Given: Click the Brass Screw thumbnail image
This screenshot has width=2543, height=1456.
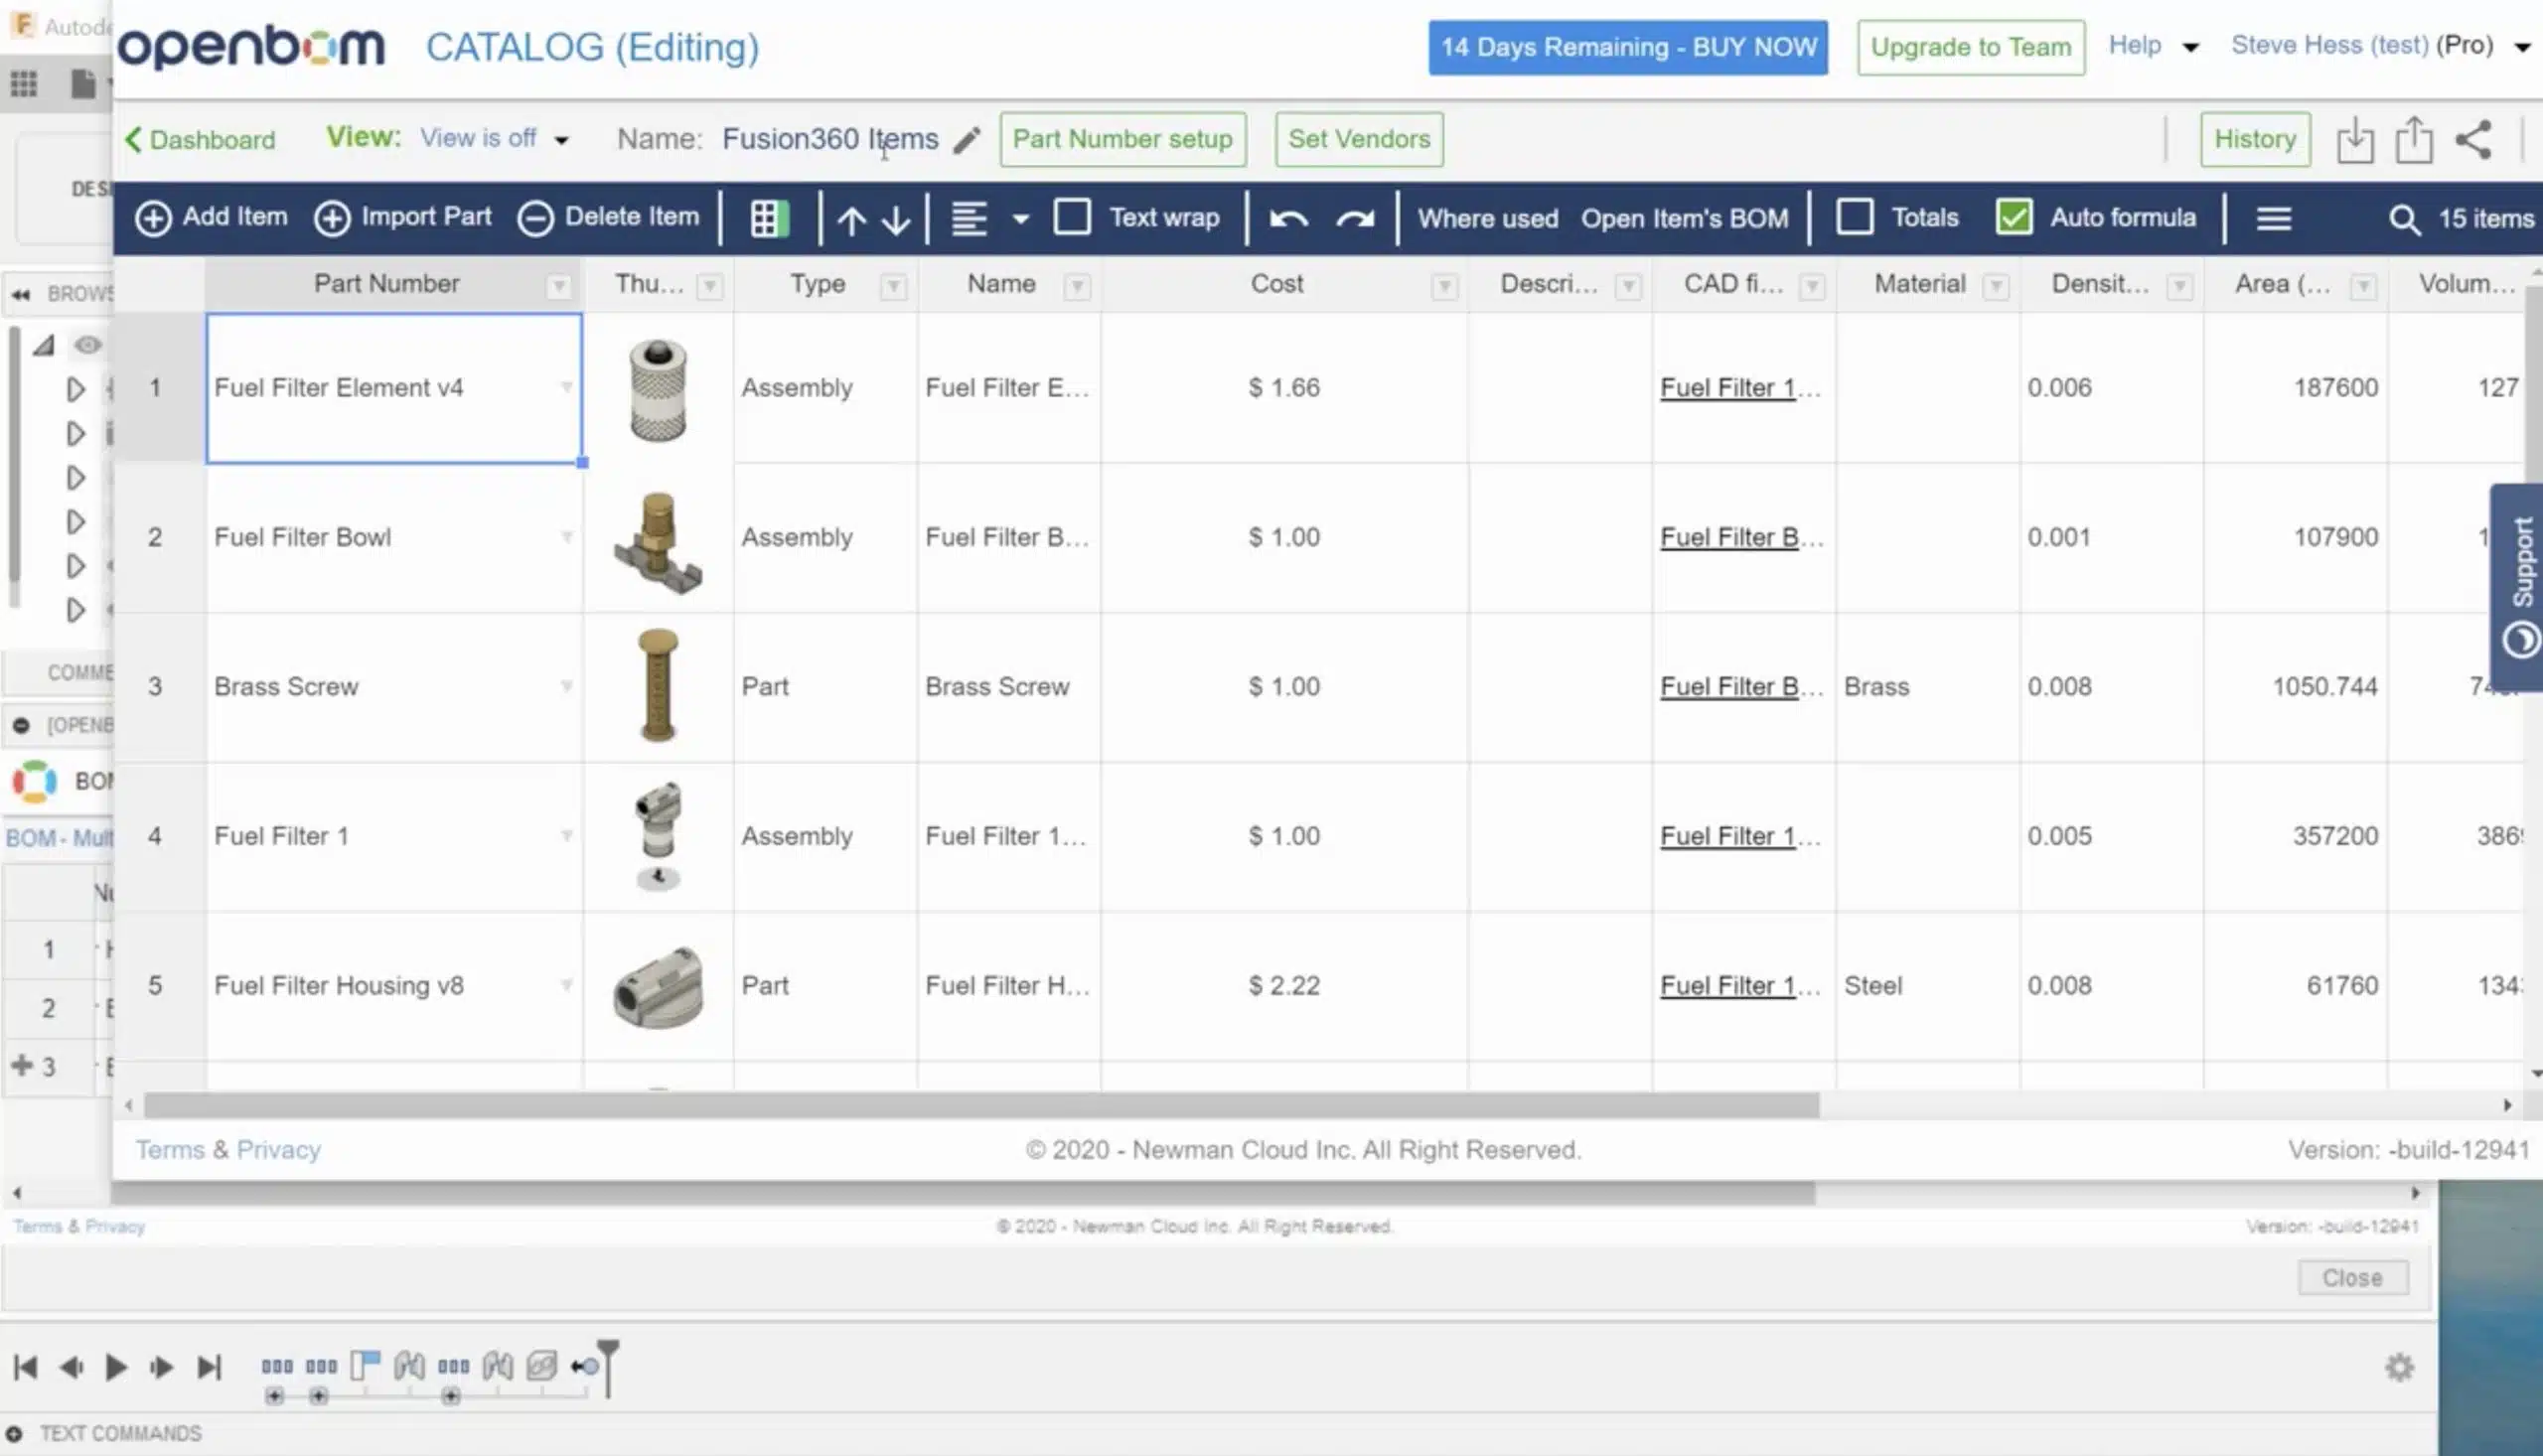Looking at the screenshot, I should point(658,686).
